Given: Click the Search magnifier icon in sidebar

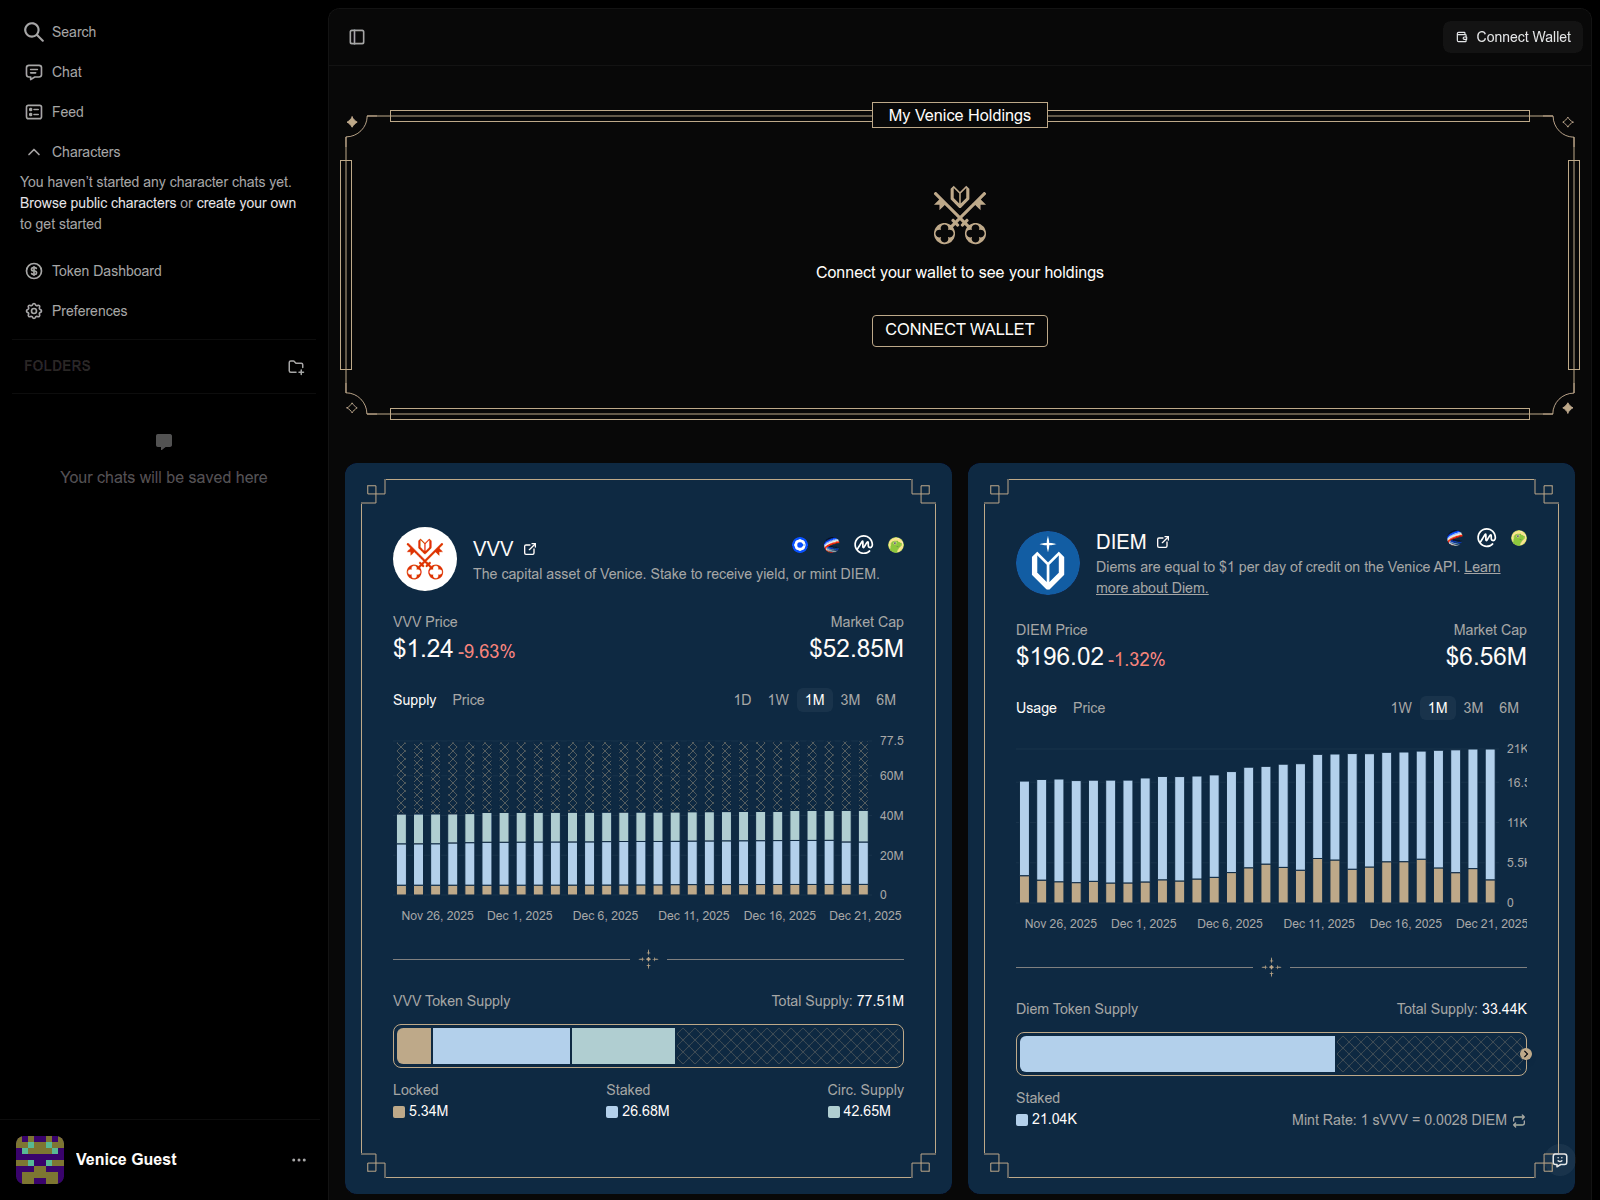Looking at the screenshot, I should click(x=34, y=32).
